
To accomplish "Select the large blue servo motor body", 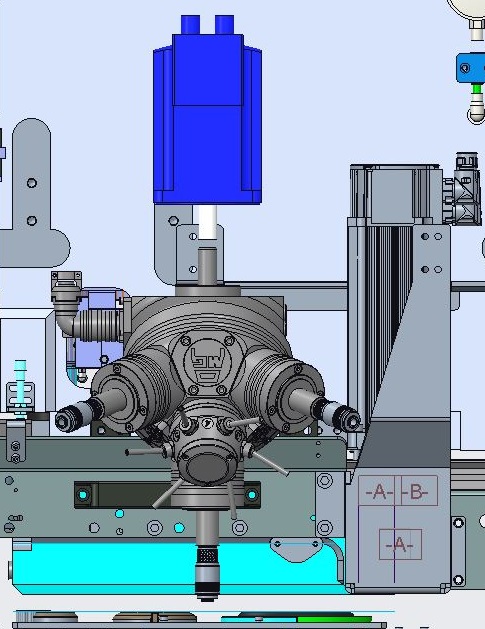I will point(207,118).
